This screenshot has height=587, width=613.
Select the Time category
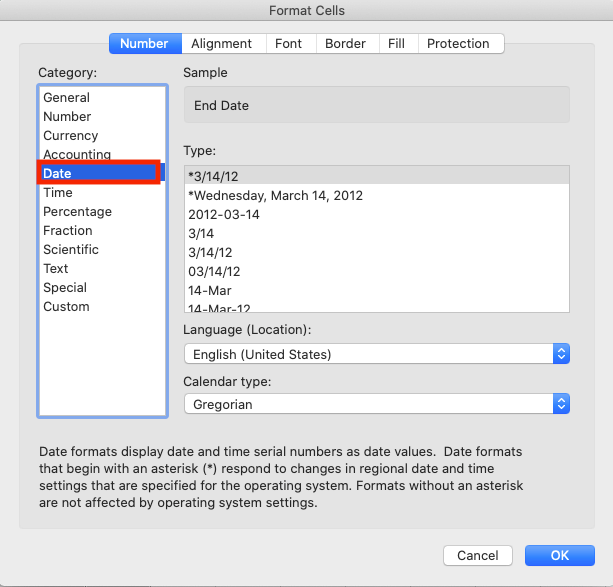(x=58, y=193)
